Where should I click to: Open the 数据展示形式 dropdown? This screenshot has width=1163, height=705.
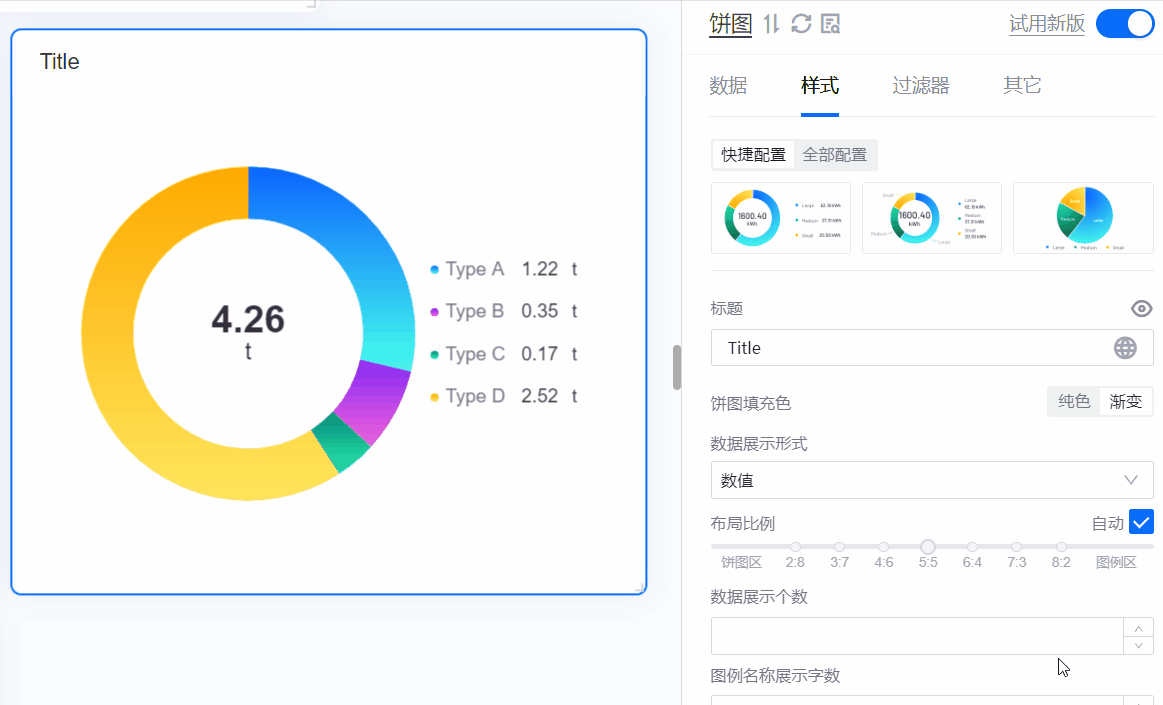[x=931, y=480]
